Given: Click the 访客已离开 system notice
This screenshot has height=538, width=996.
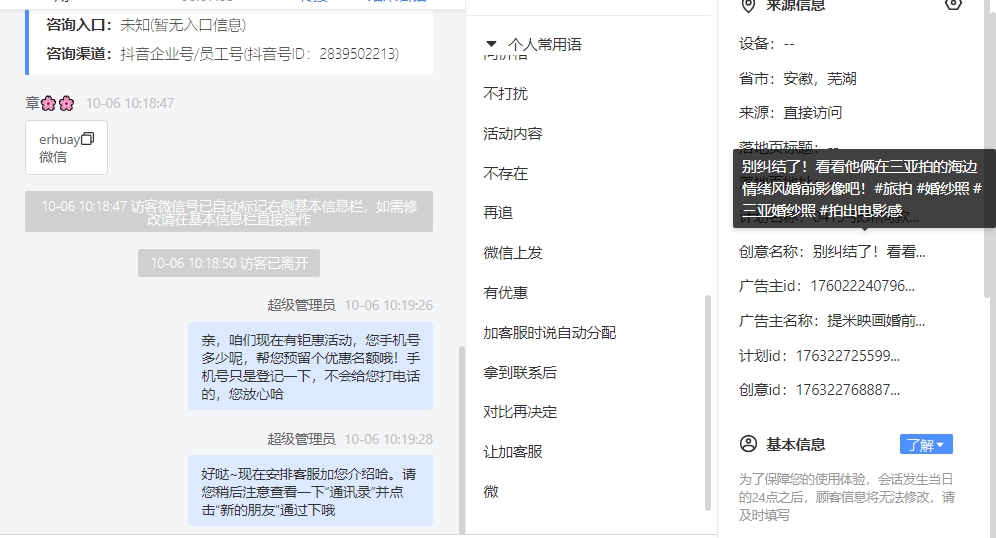Looking at the screenshot, I should coord(229,263).
